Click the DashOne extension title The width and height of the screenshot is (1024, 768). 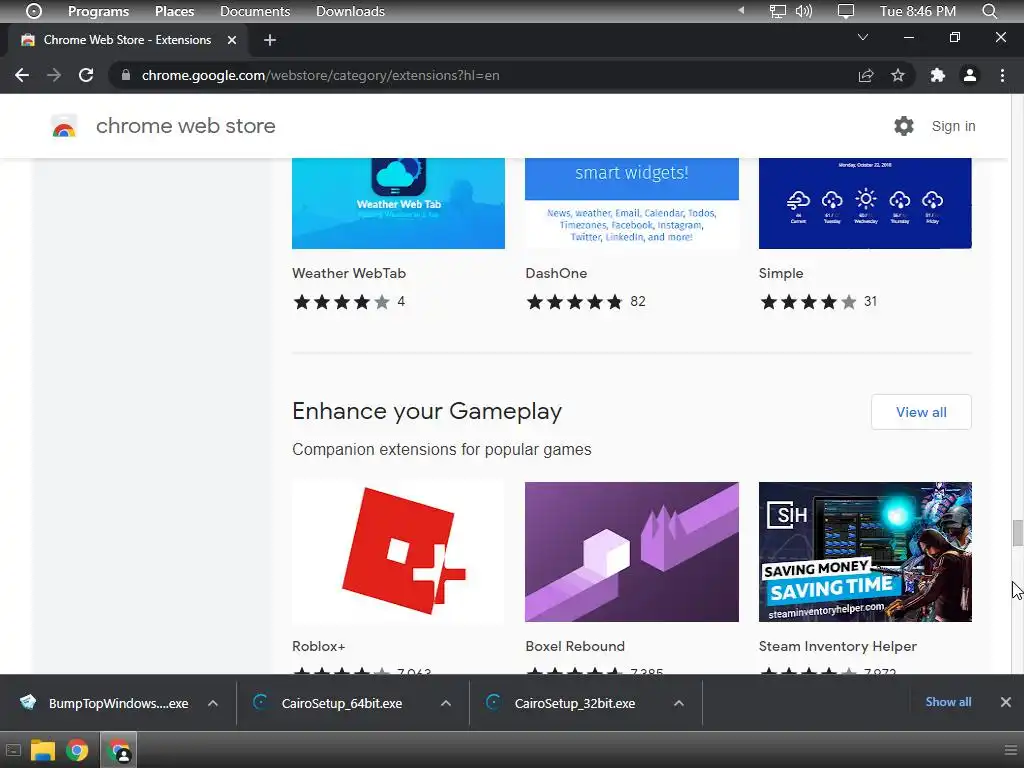(556, 273)
